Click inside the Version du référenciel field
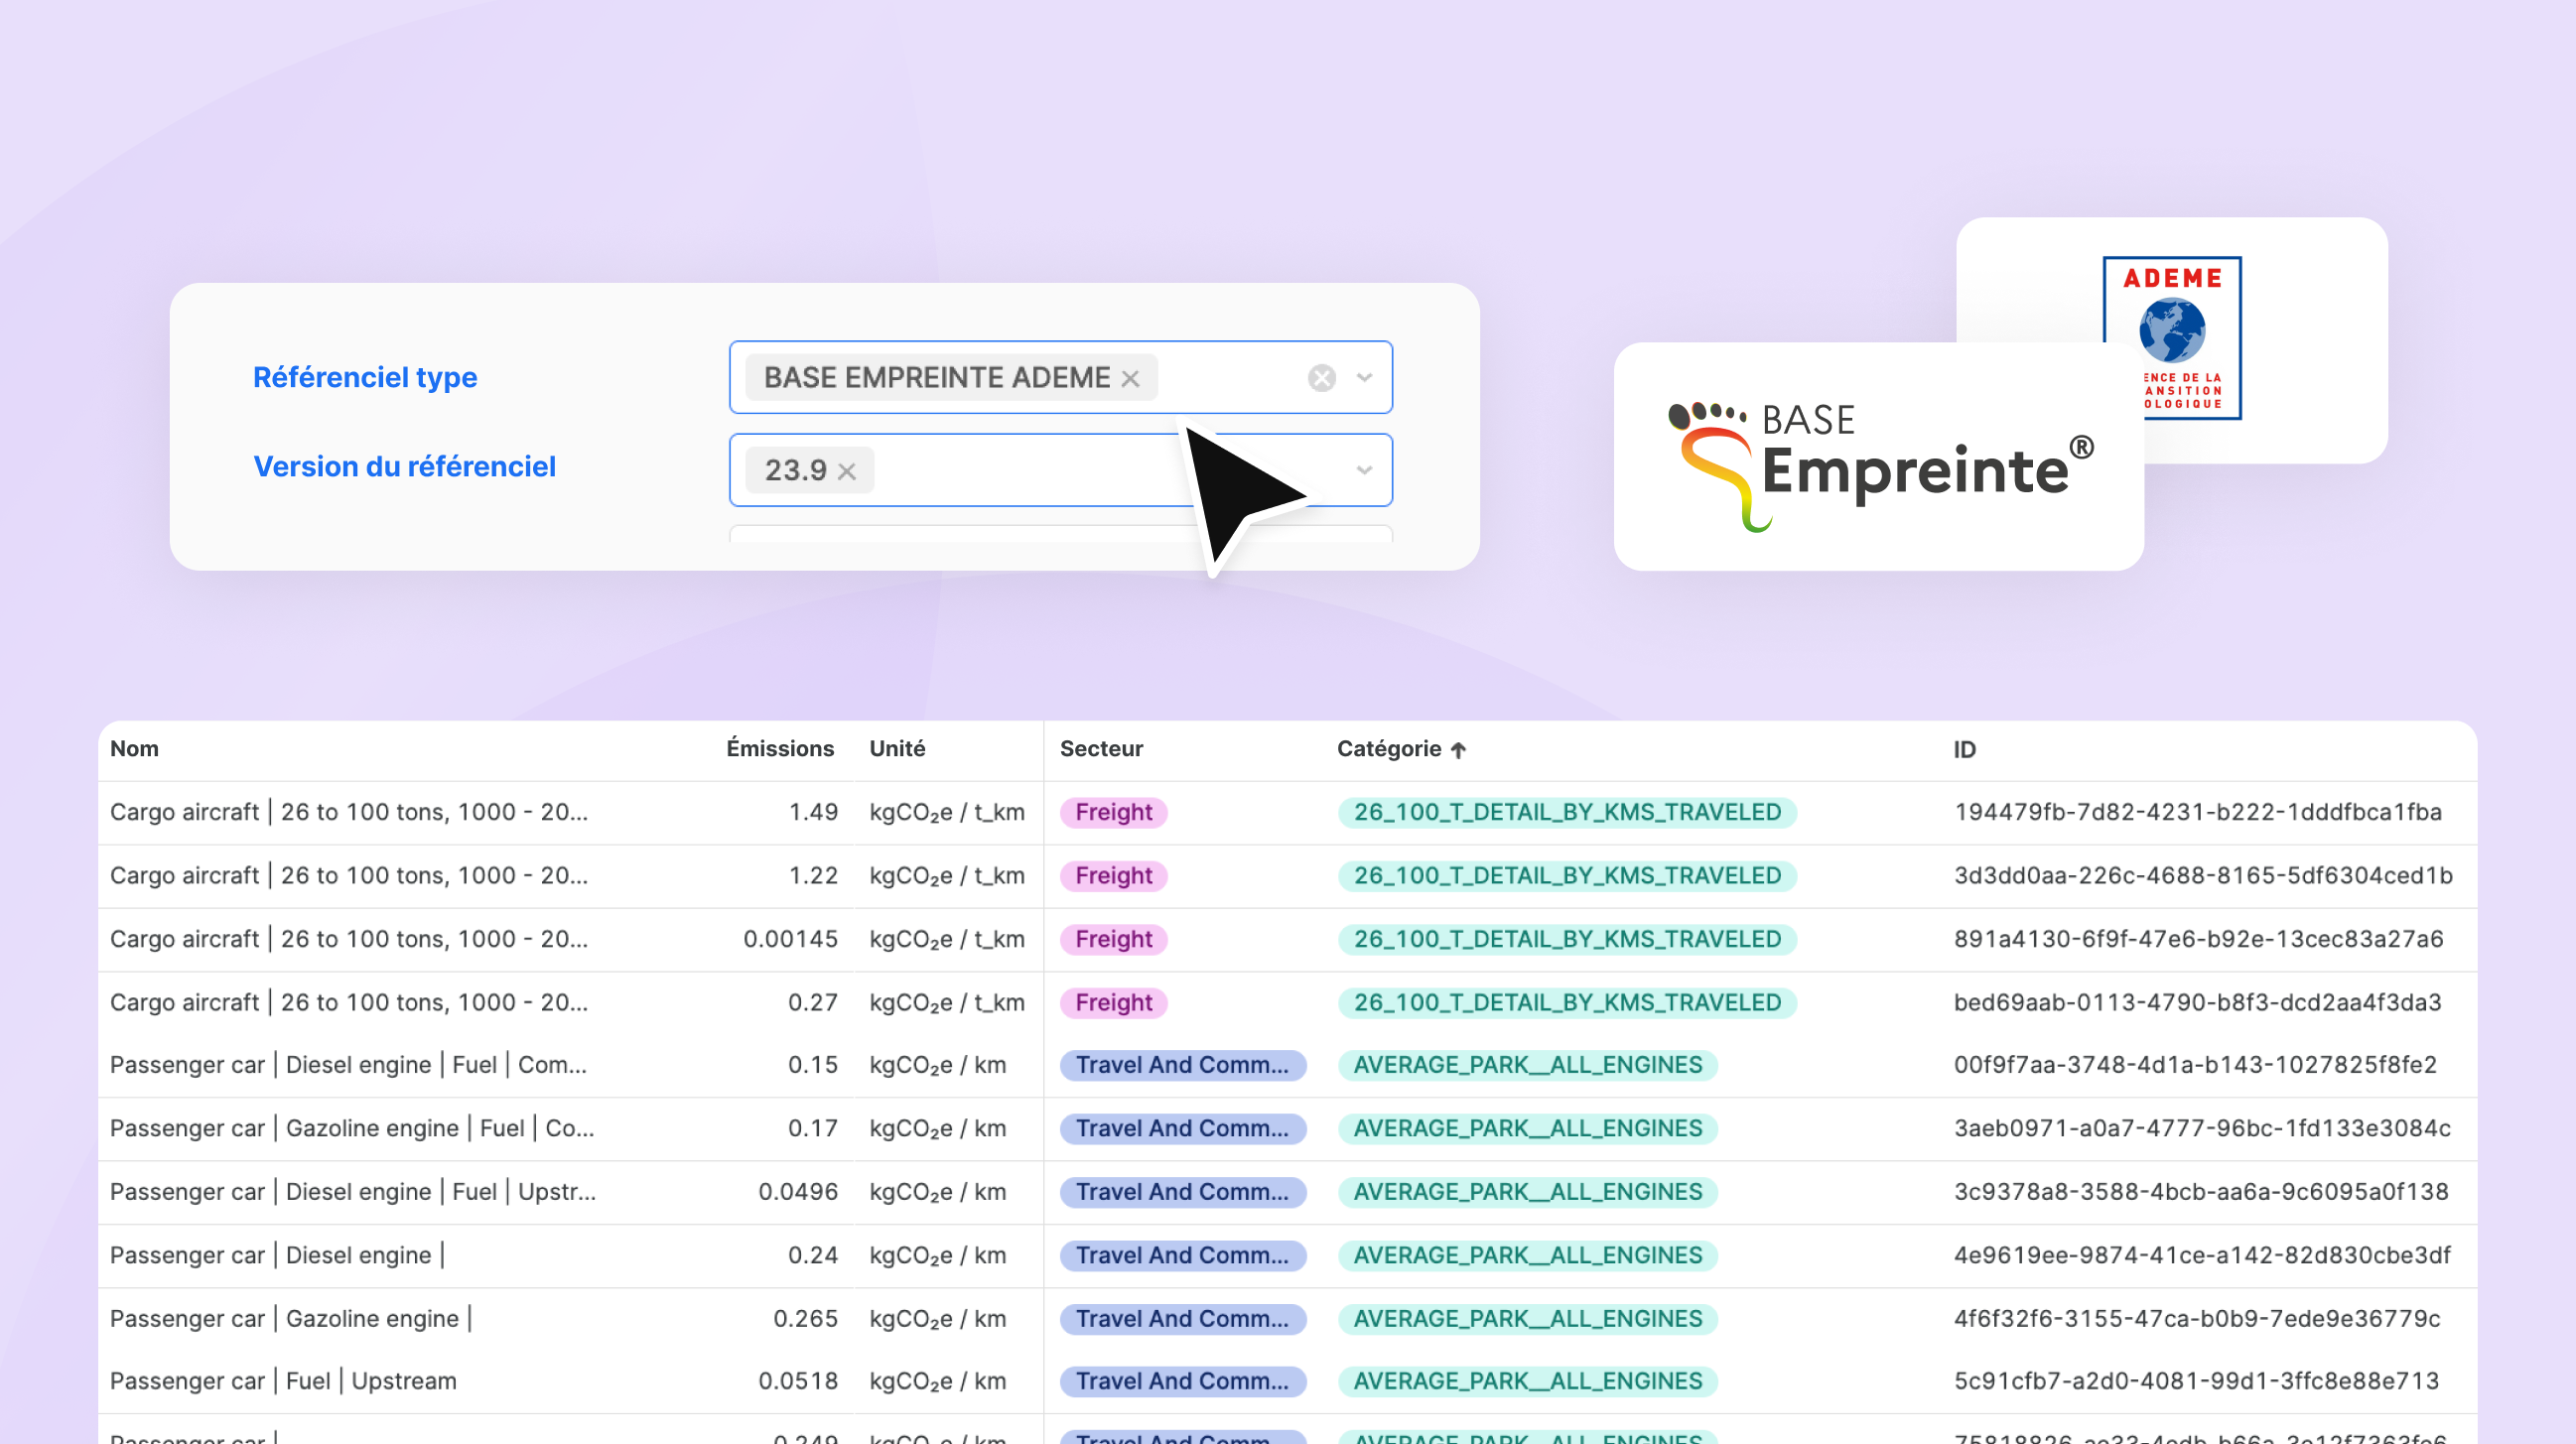Image resolution: width=2576 pixels, height=1444 pixels. point(1061,470)
